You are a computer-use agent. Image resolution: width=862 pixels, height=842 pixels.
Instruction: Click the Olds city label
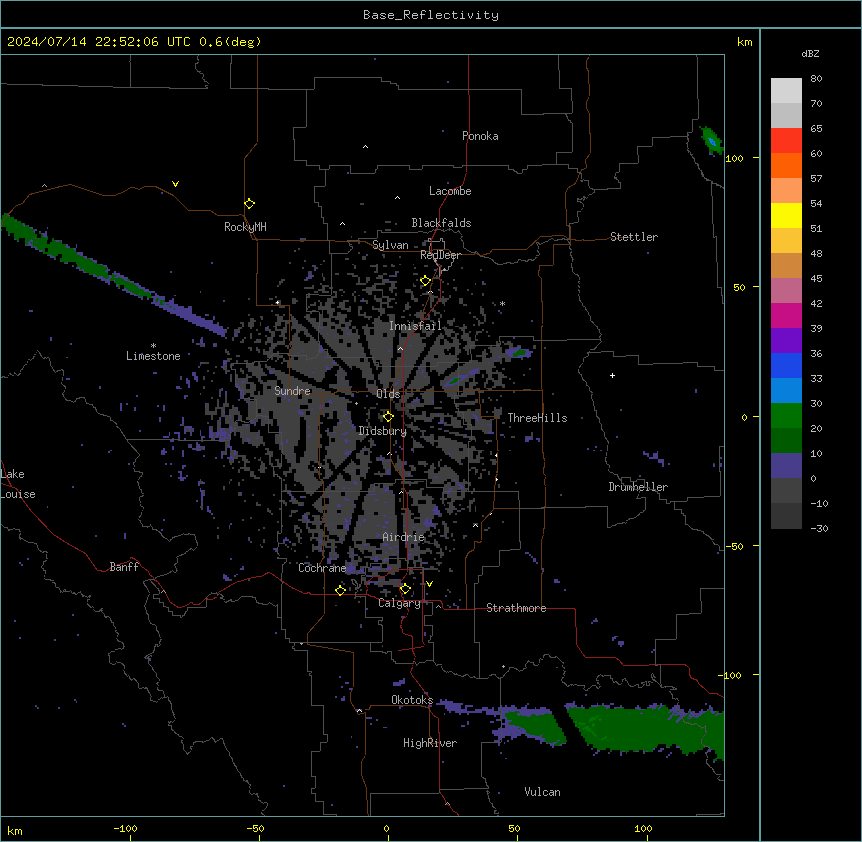coord(388,394)
